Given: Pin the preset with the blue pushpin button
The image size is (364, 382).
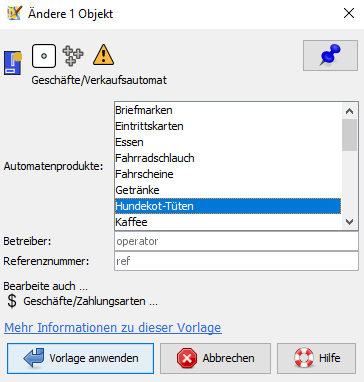Looking at the screenshot, I should pyautogui.click(x=330, y=55).
